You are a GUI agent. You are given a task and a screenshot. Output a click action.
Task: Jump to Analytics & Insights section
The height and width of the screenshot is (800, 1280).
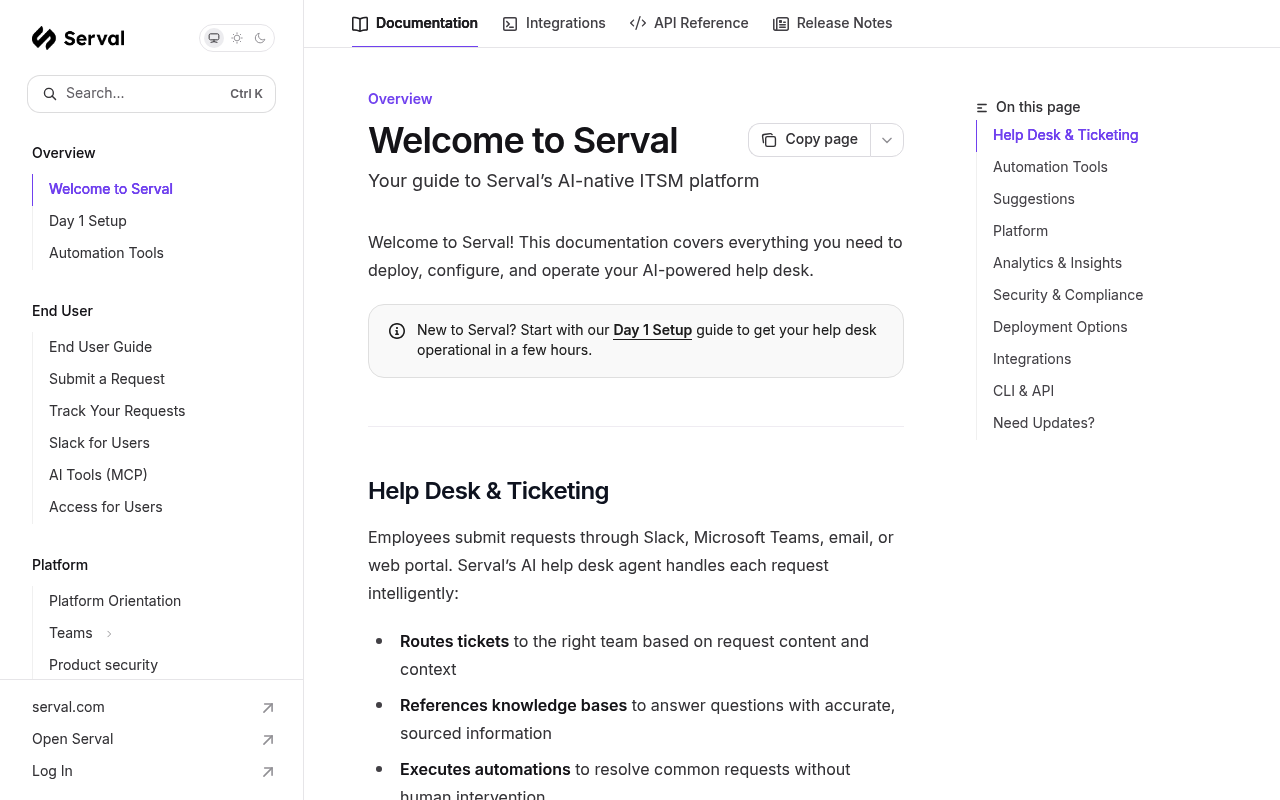click(1057, 263)
